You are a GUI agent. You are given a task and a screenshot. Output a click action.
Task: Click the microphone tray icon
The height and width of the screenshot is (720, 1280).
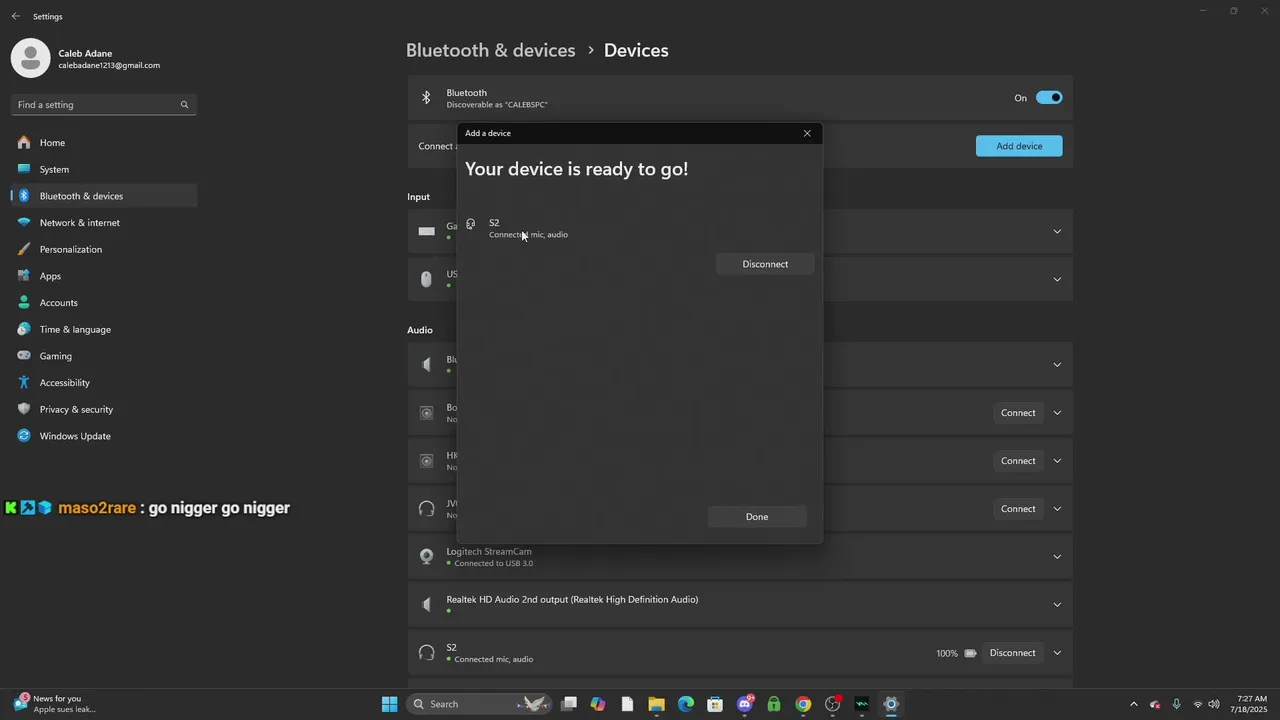pyautogui.click(x=1176, y=704)
